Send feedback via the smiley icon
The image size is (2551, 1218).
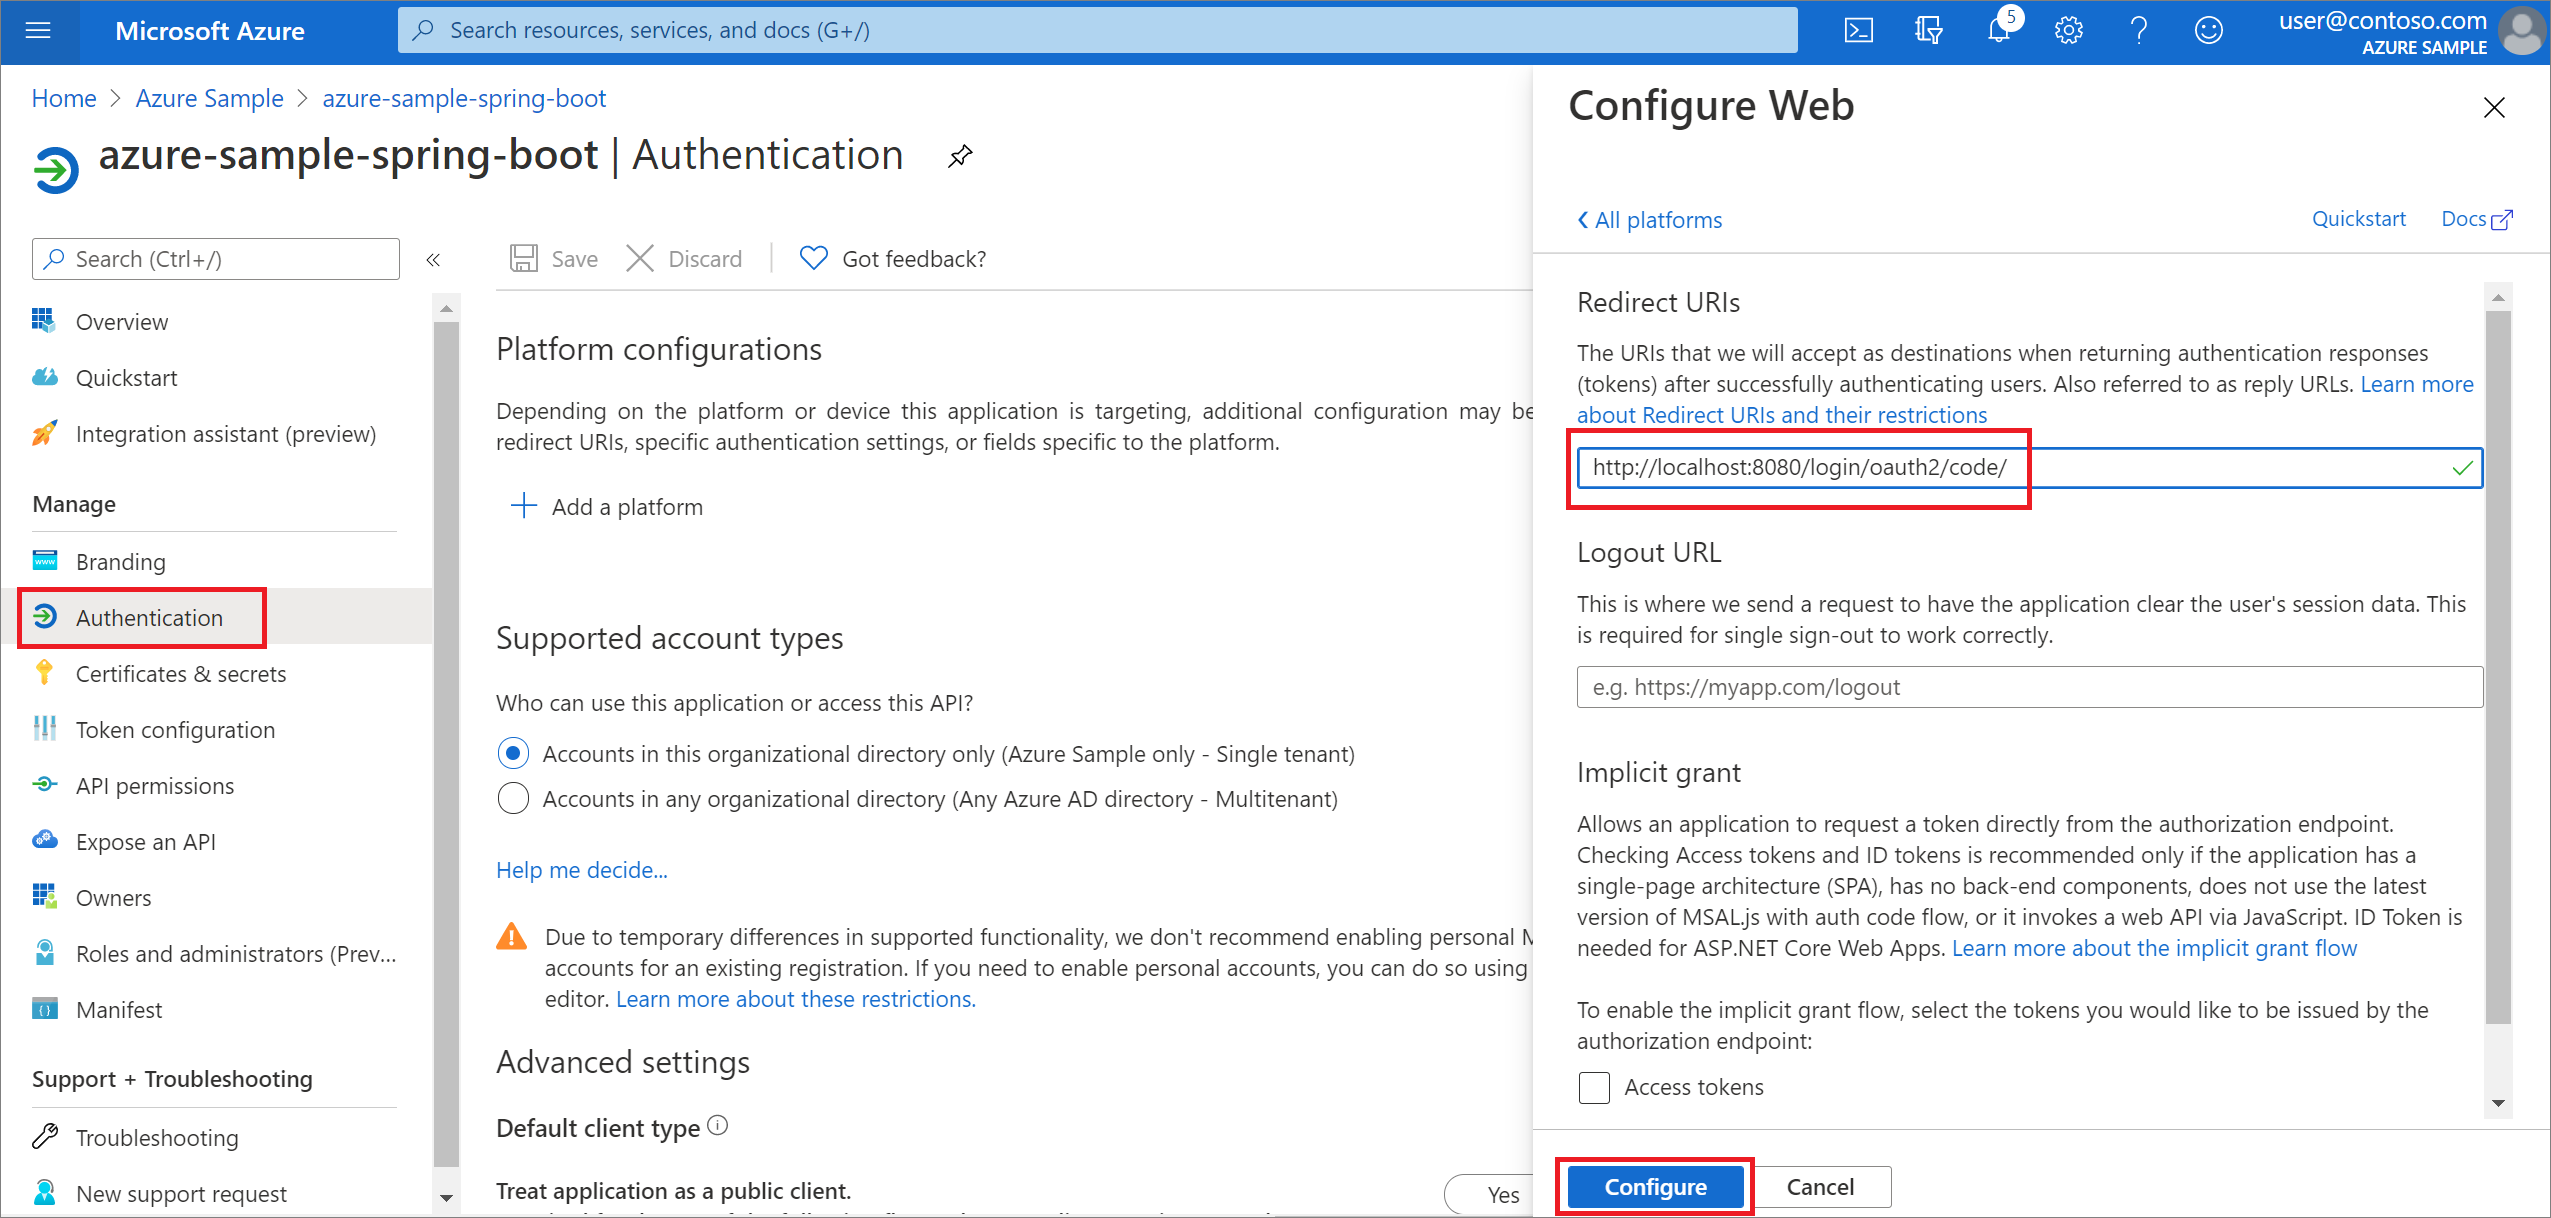pyautogui.click(x=2208, y=30)
